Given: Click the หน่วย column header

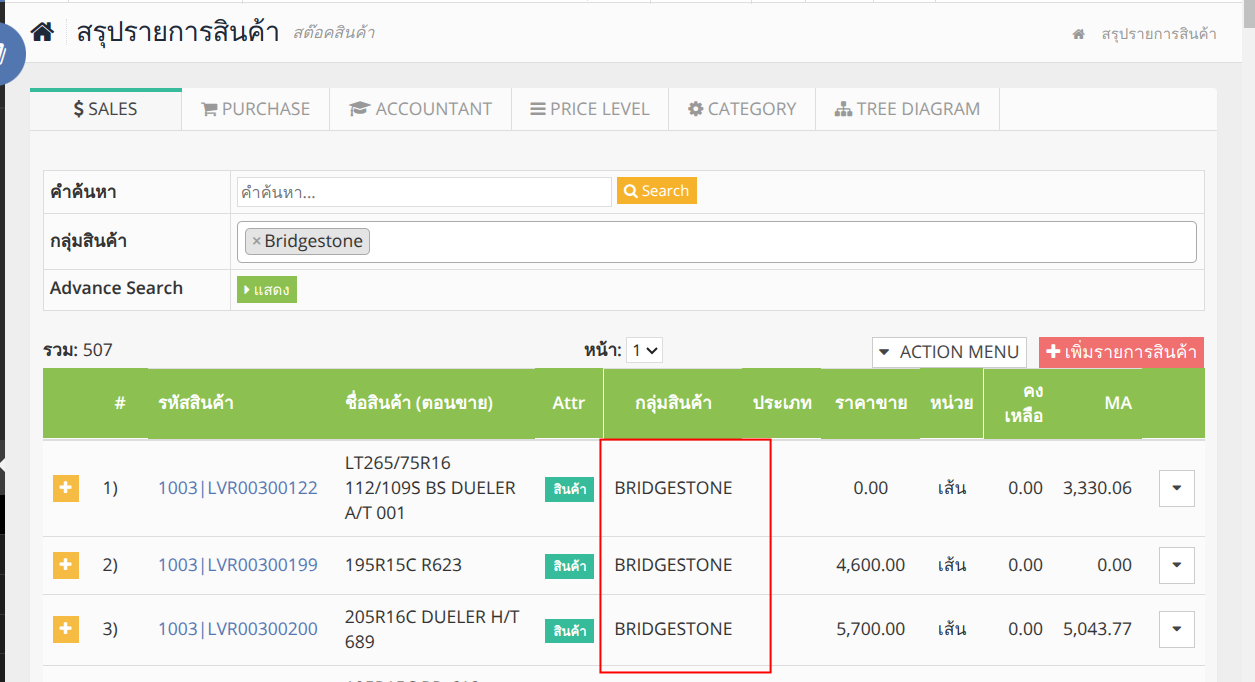Looking at the screenshot, I should (x=952, y=404).
